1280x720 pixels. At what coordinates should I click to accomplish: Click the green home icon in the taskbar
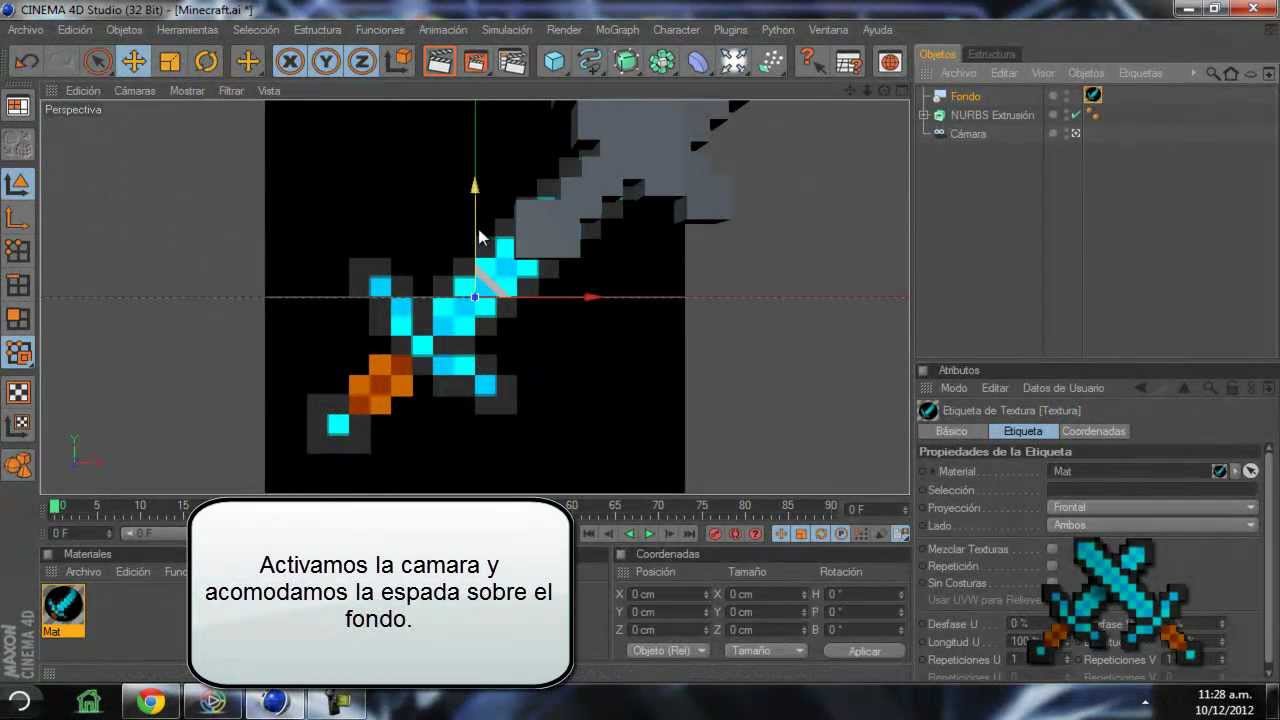(90, 702)
